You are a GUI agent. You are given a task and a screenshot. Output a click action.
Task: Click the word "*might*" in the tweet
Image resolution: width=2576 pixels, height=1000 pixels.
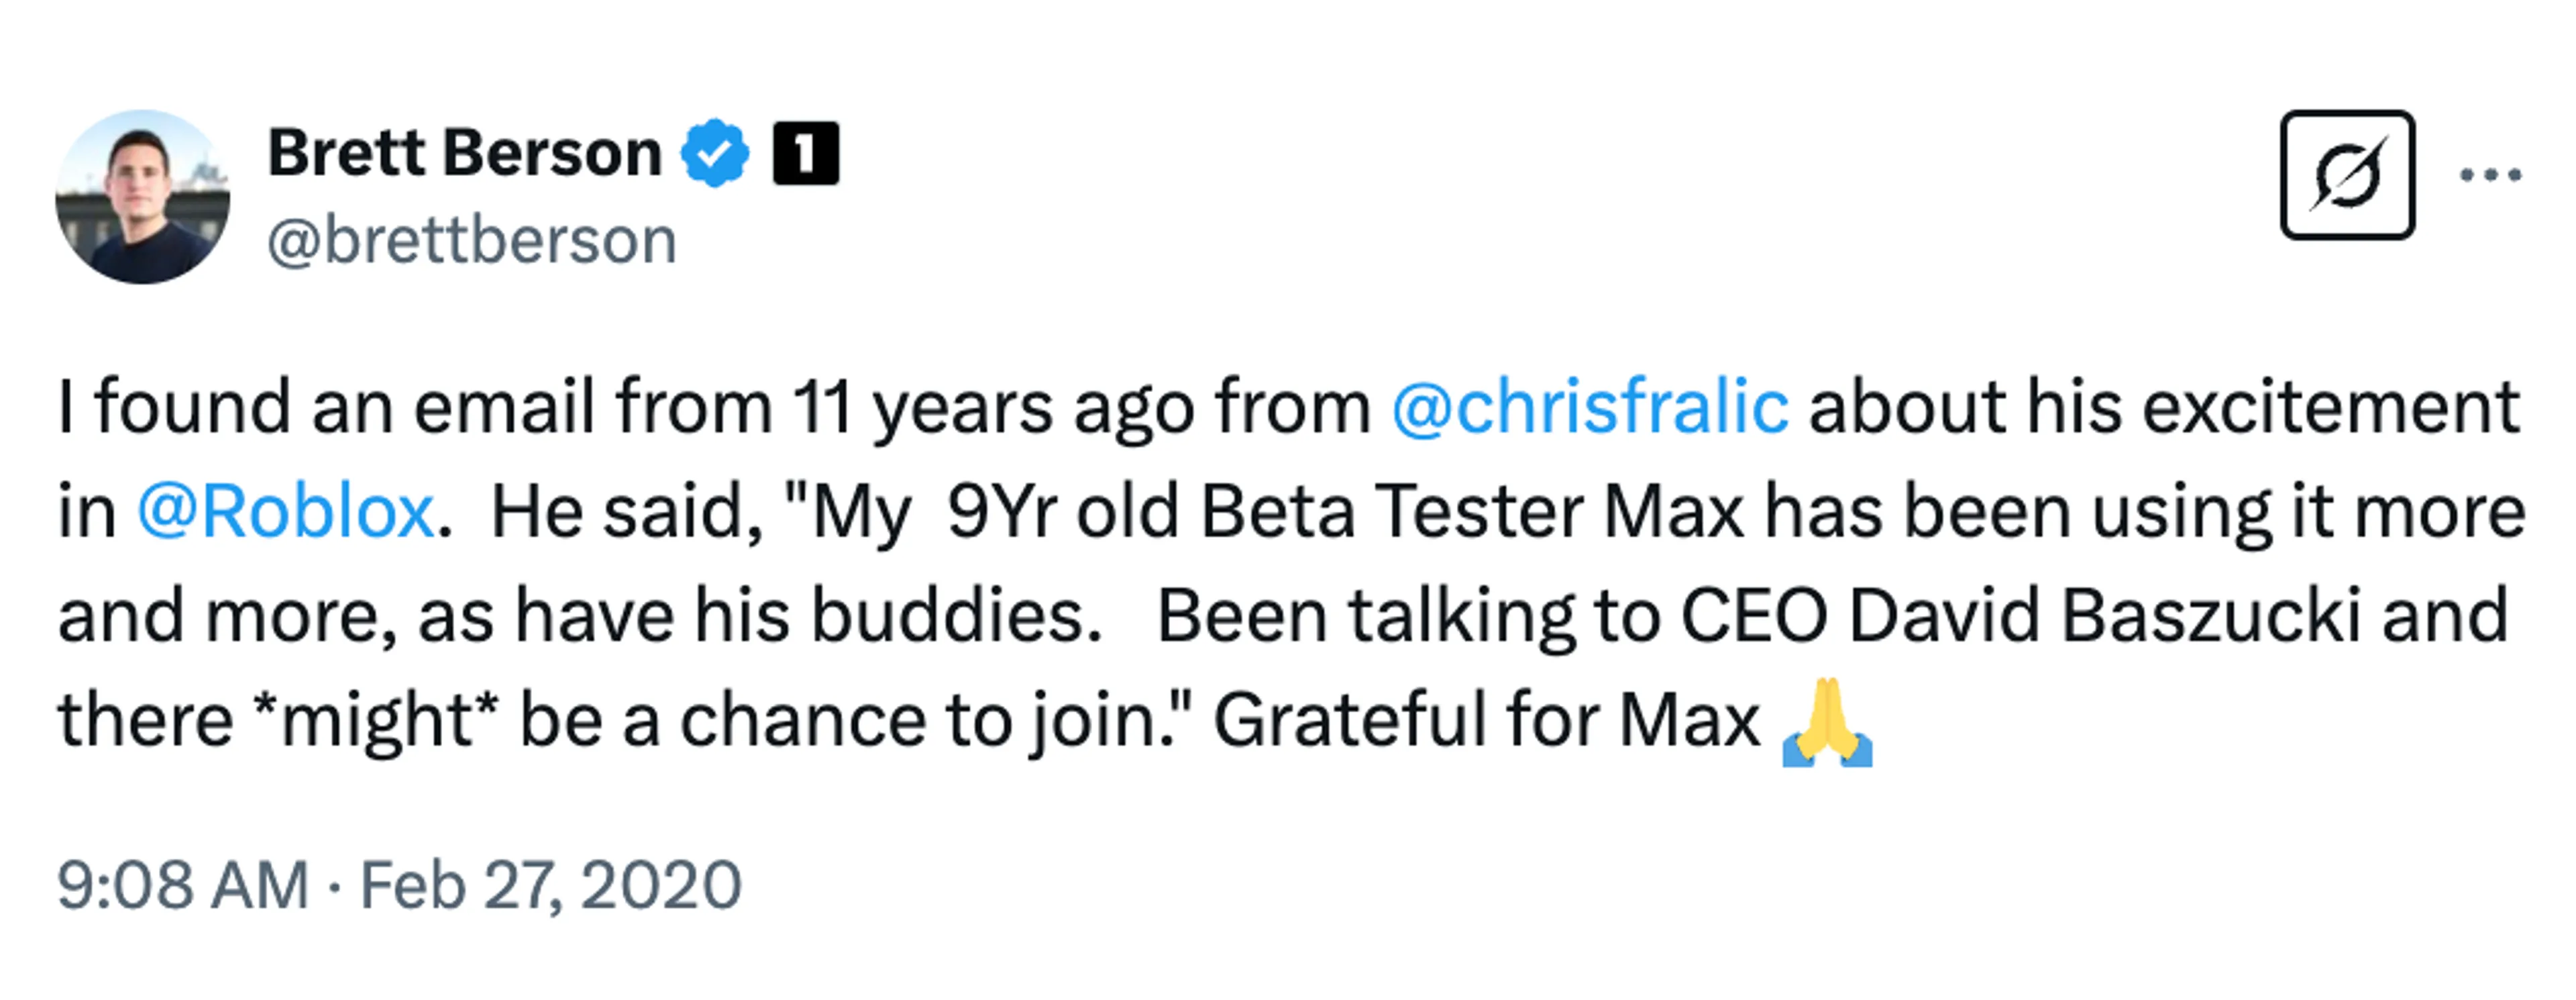click(376, 720)
